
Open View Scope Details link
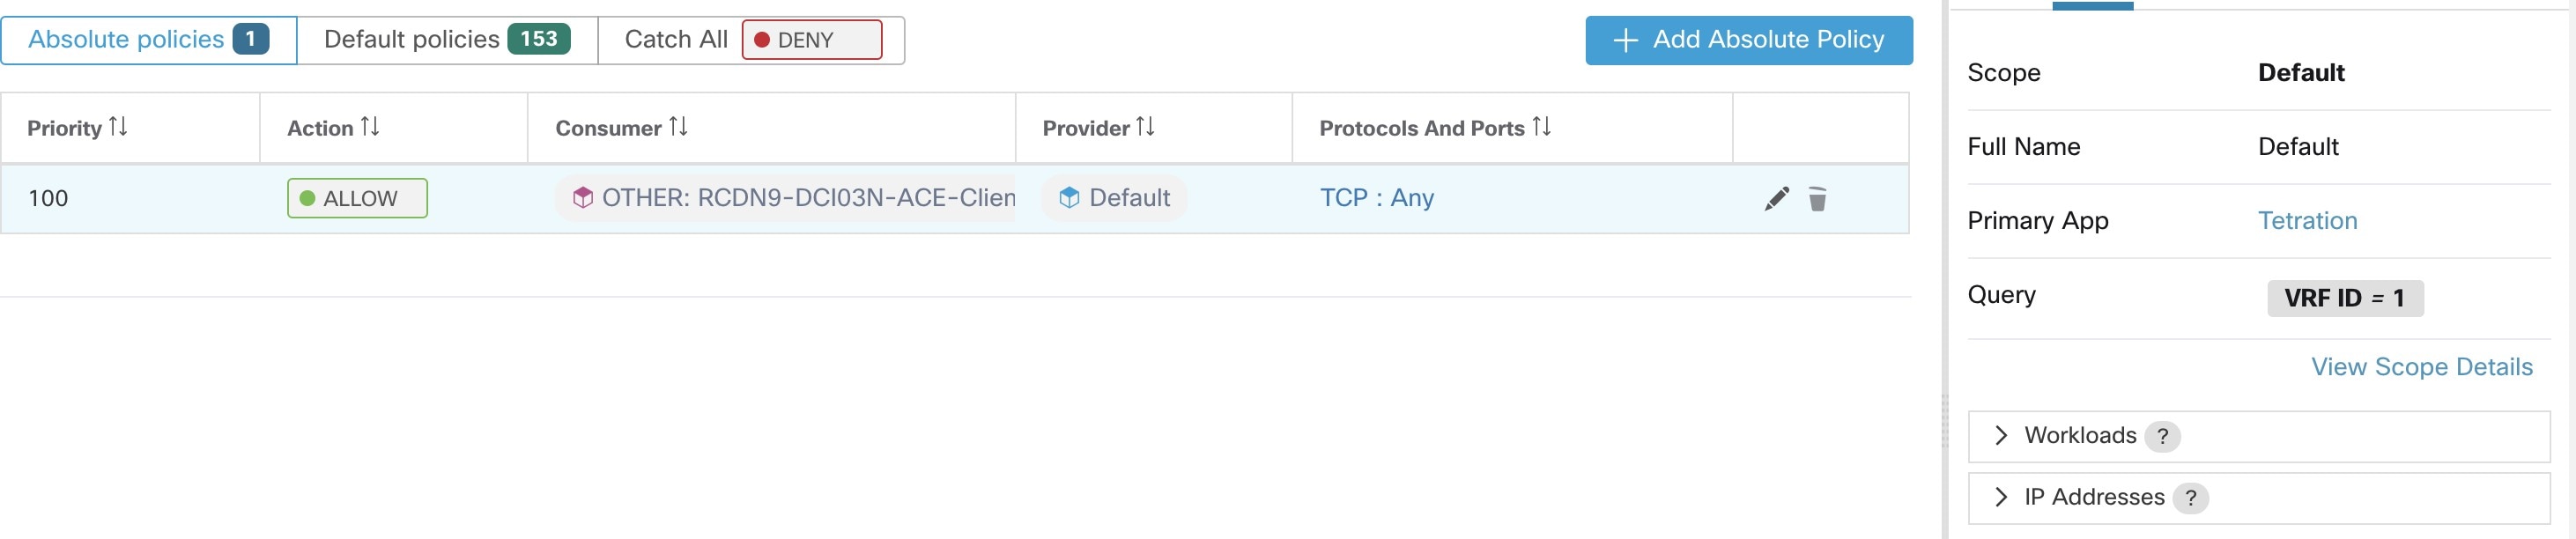(2421, 367)
